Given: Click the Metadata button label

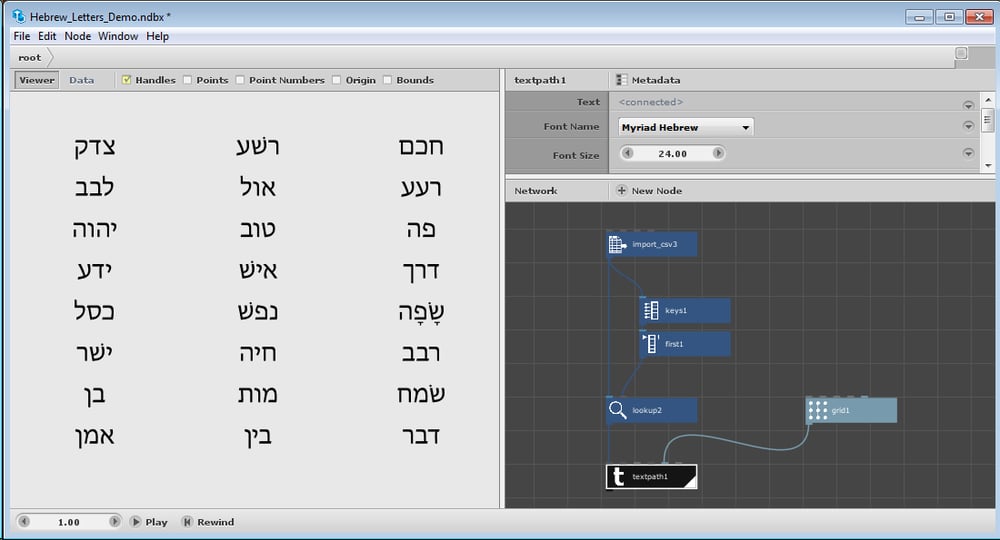Looking at the screenshot, I should pos(656,80).
